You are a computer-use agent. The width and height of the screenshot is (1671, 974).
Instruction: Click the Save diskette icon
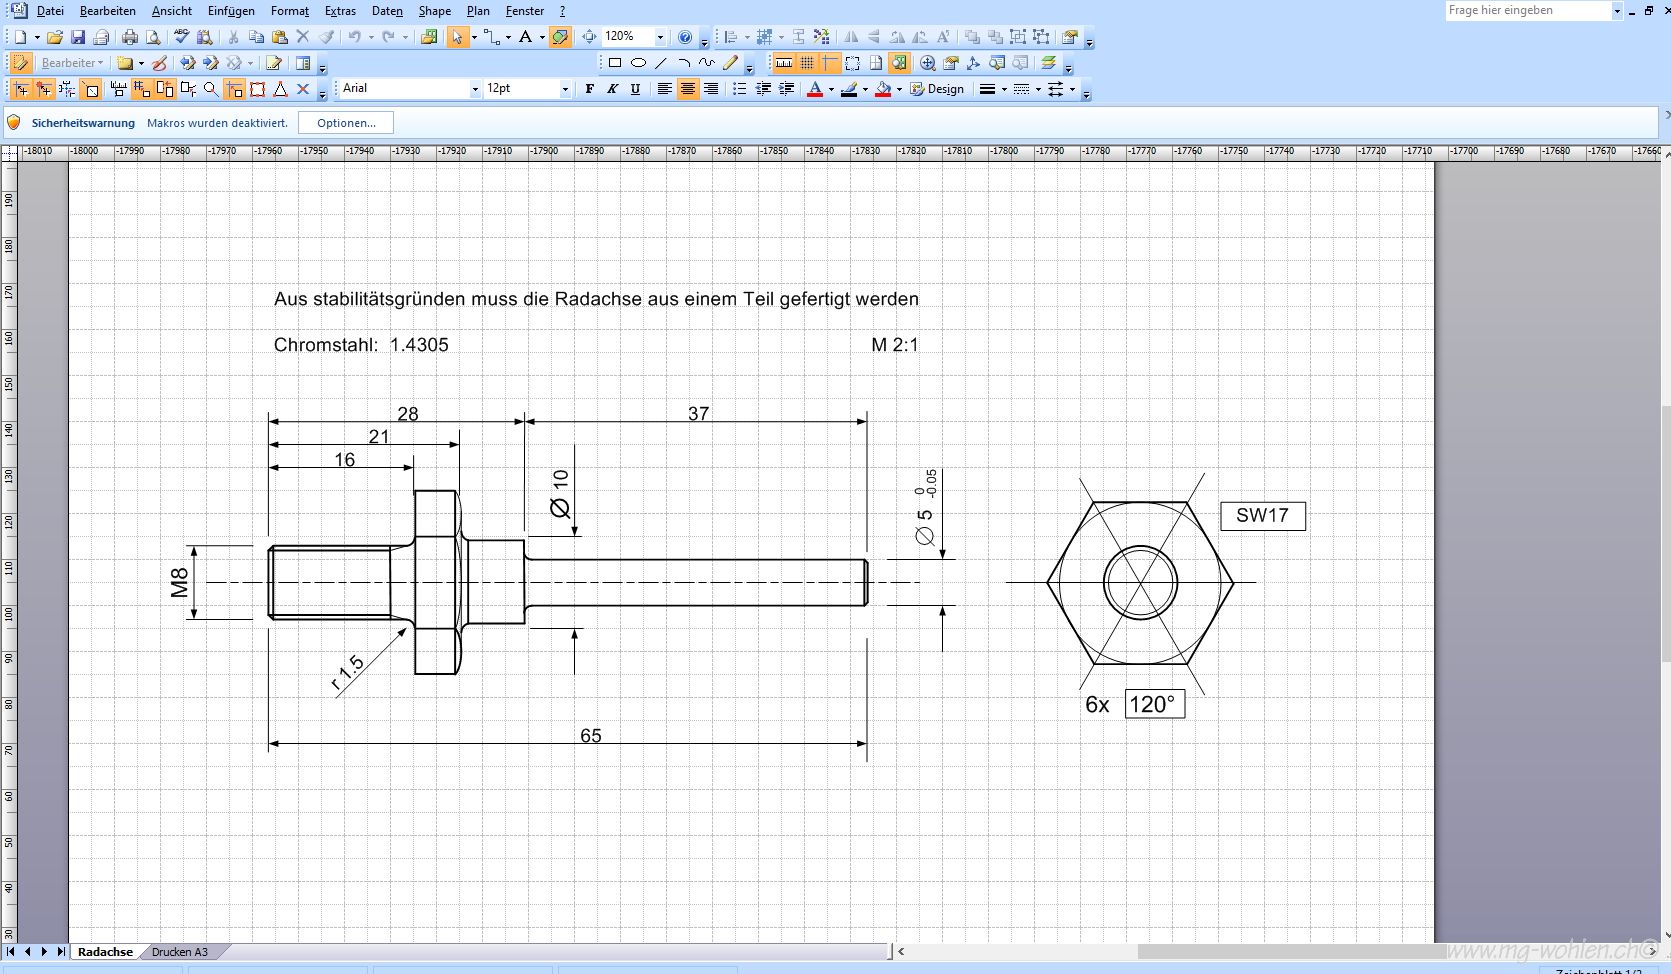(78, 37)
